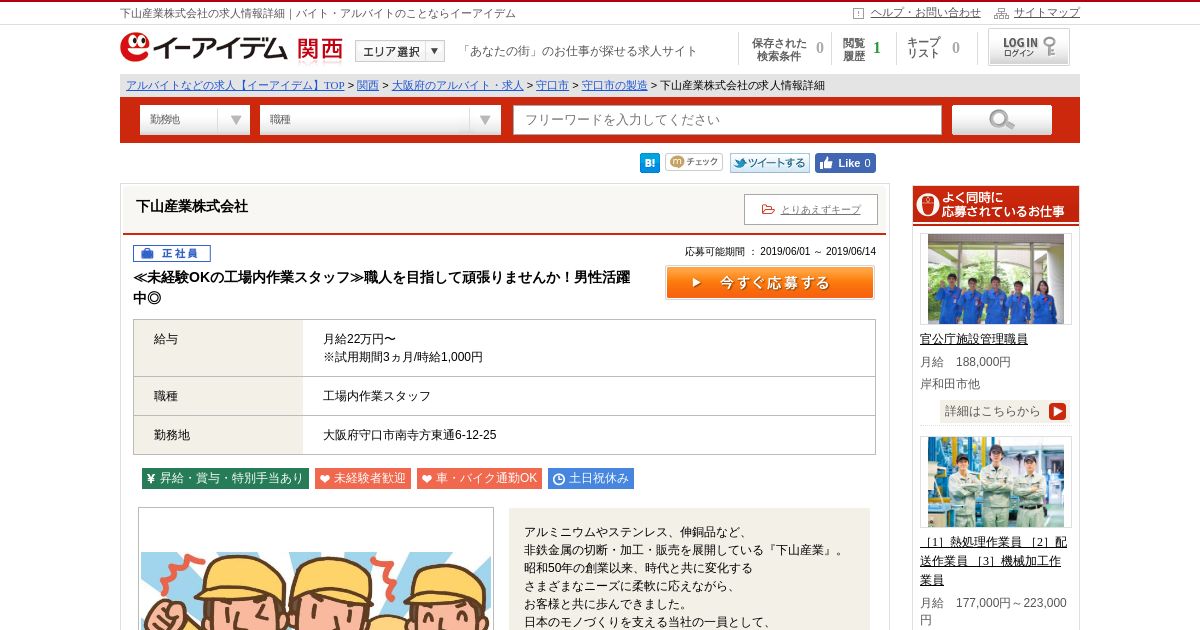Screen dimensions: 1200x630
Task: Click the ツイートする Twitter button
Action: [770, 163]
